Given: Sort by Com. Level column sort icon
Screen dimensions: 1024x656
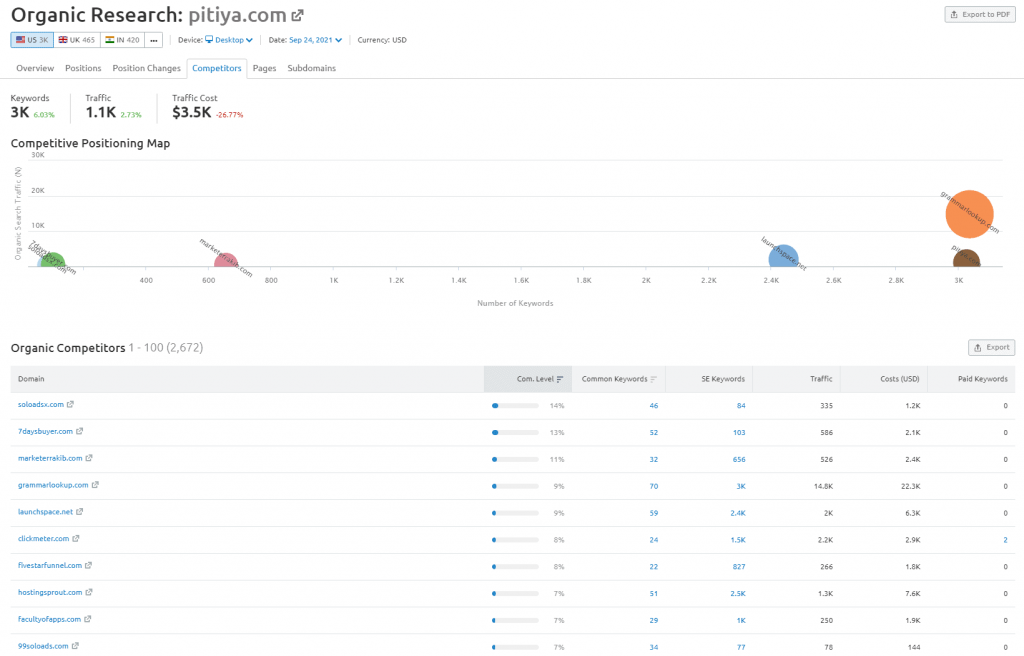Looking at the screenshot, I should pos(560,379).
